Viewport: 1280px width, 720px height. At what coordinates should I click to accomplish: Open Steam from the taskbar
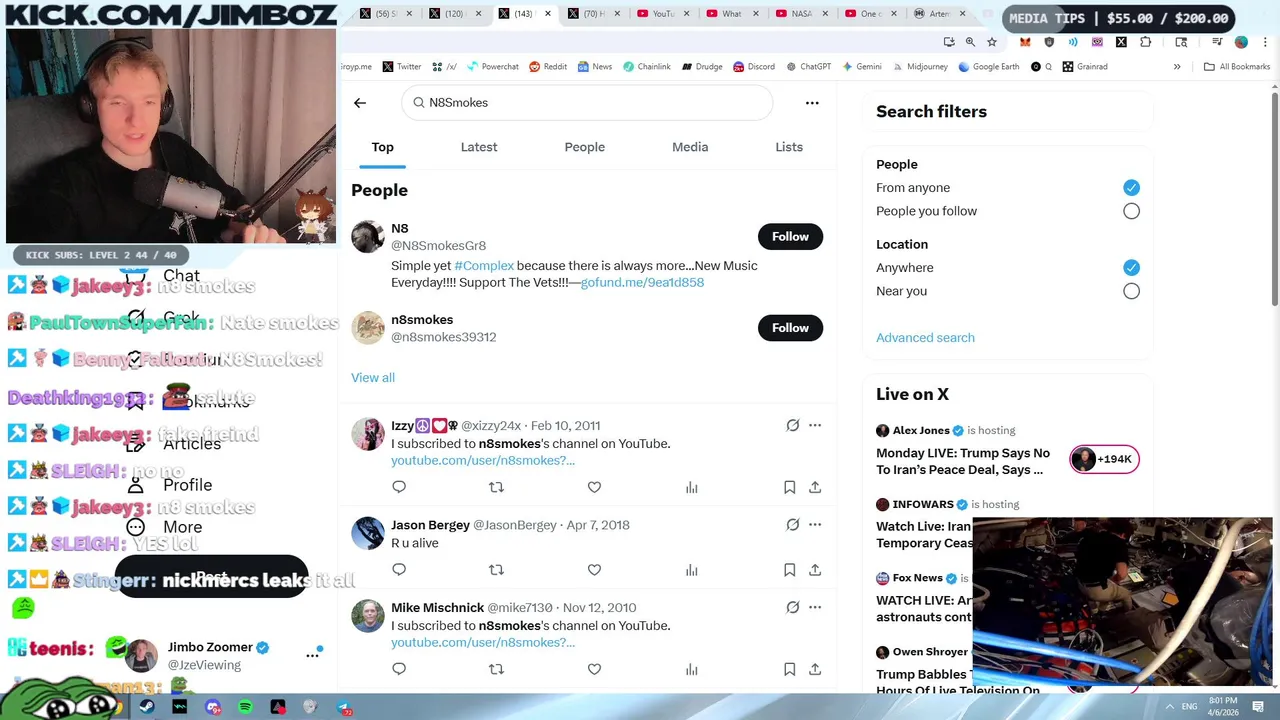pyautogui.click(x=147, y=707)
